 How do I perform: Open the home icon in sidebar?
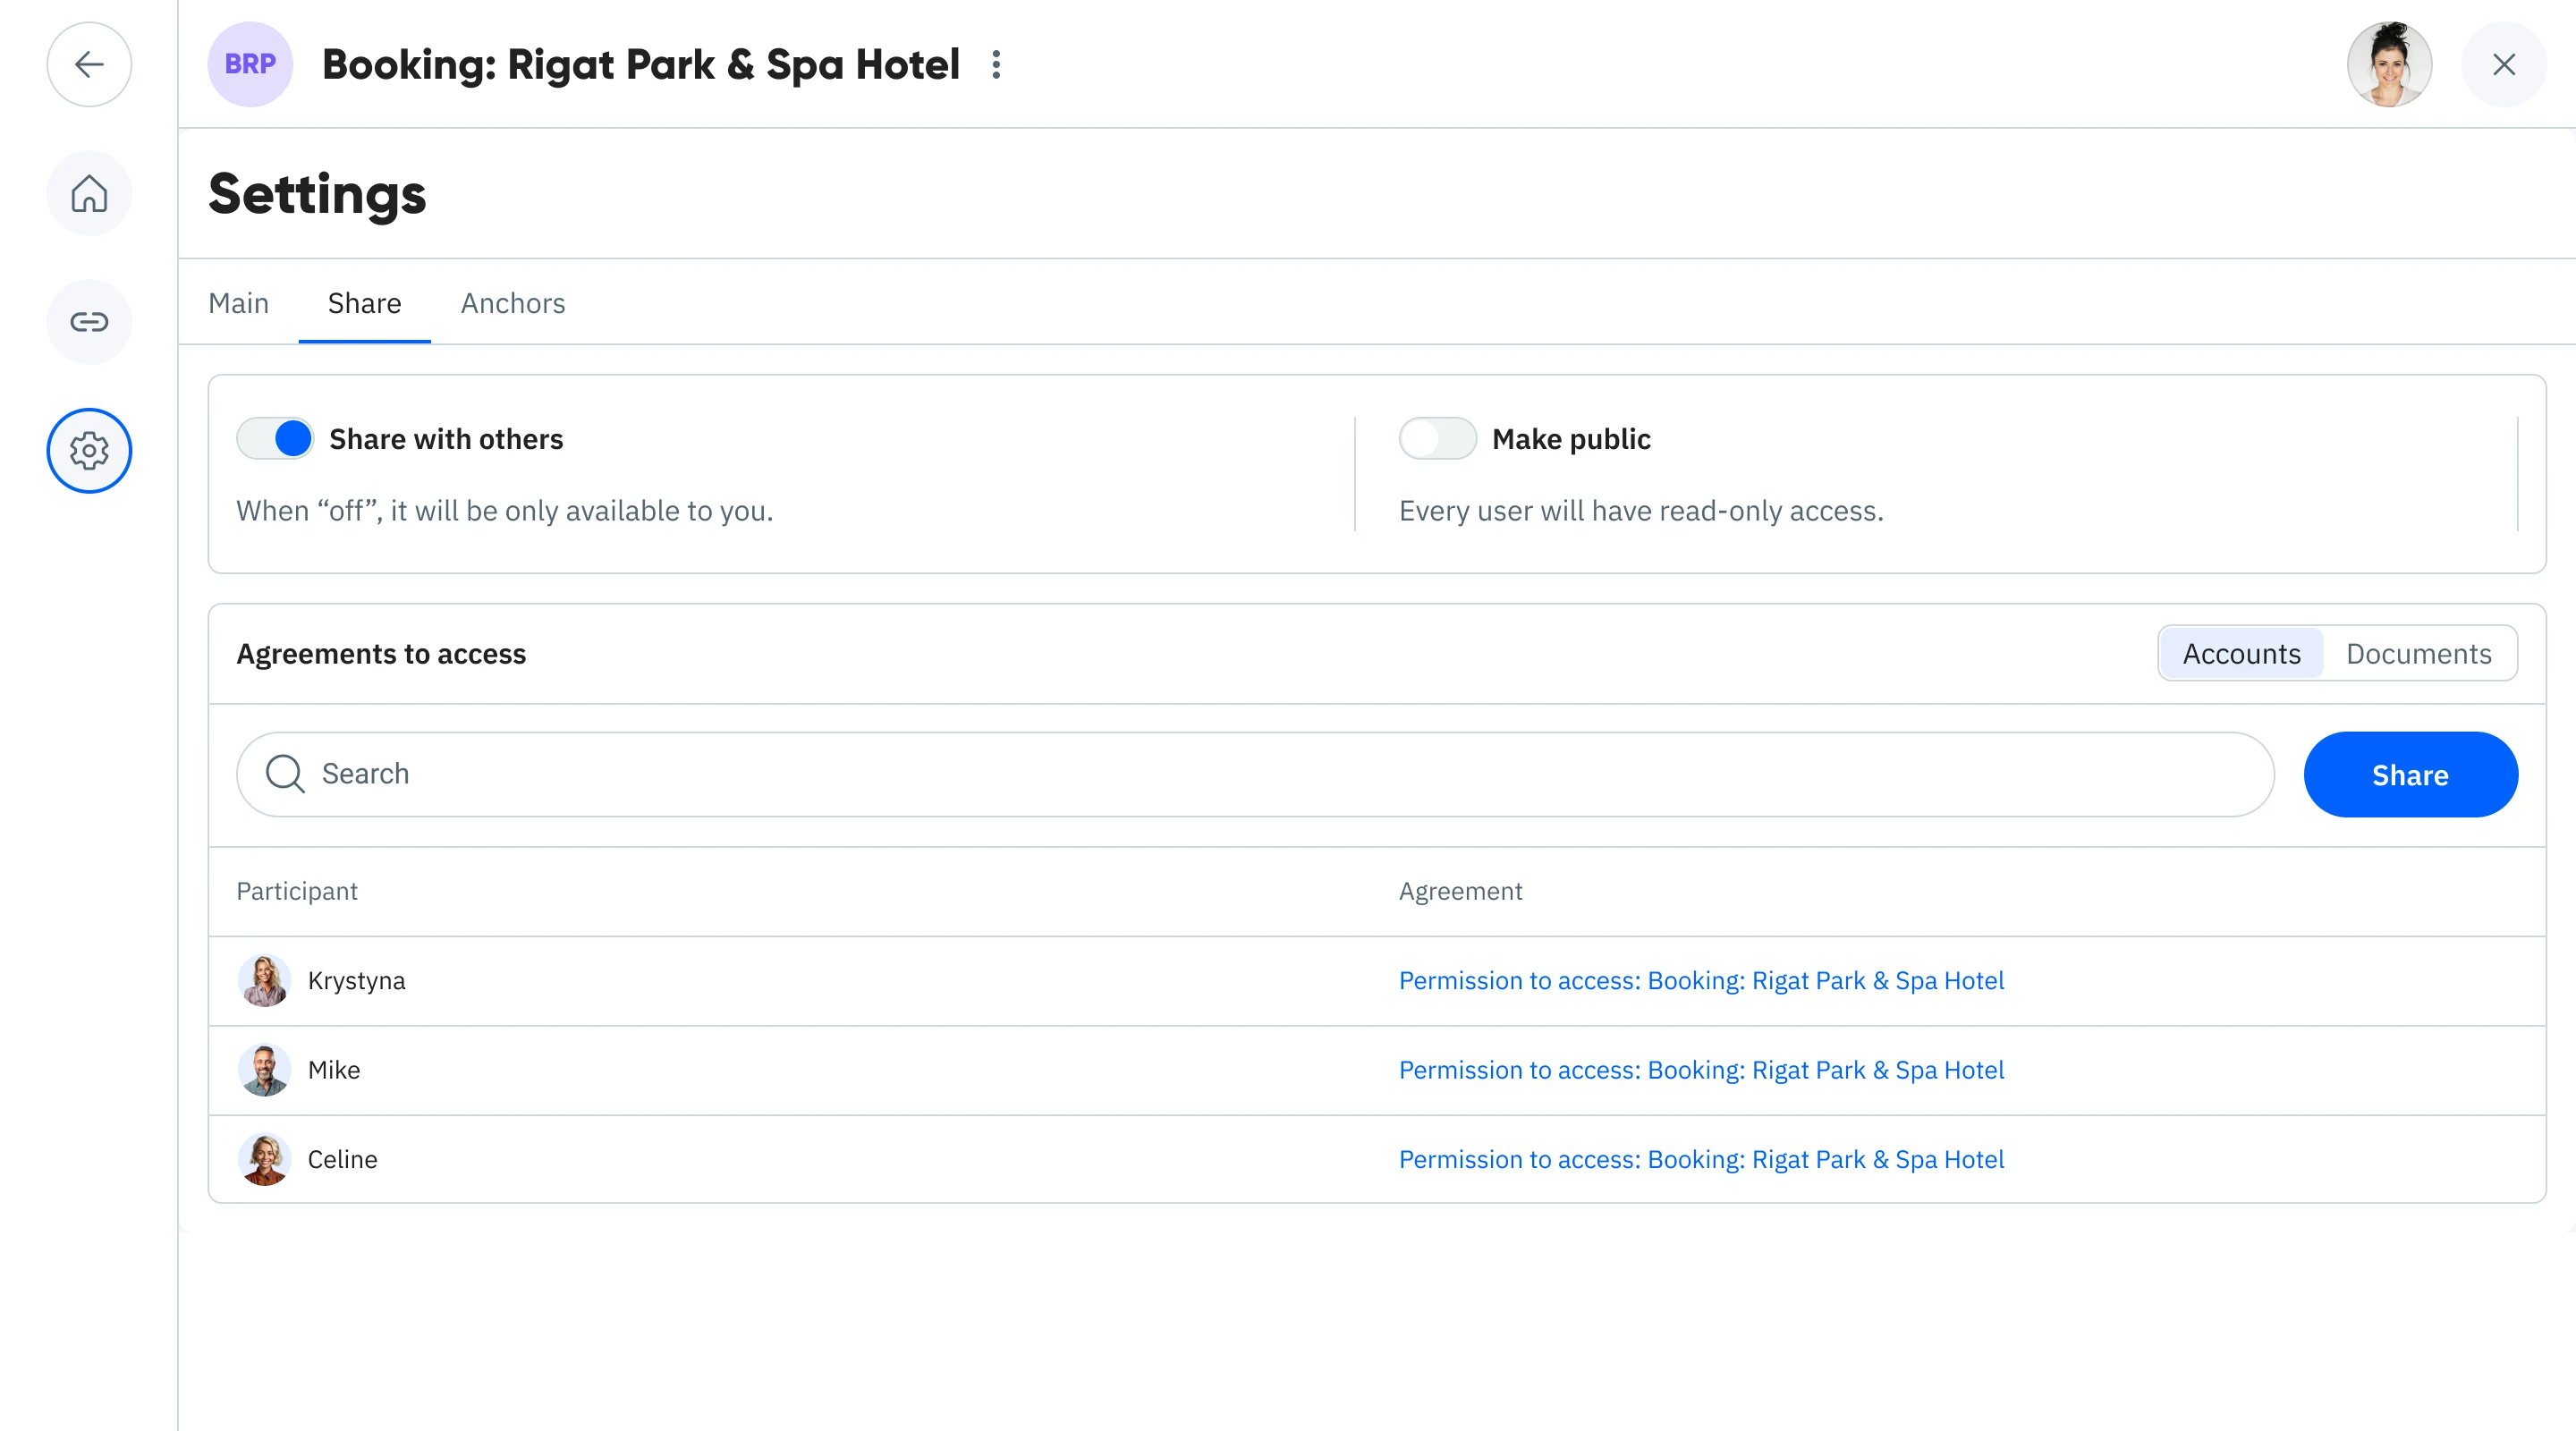coord(89,193)
